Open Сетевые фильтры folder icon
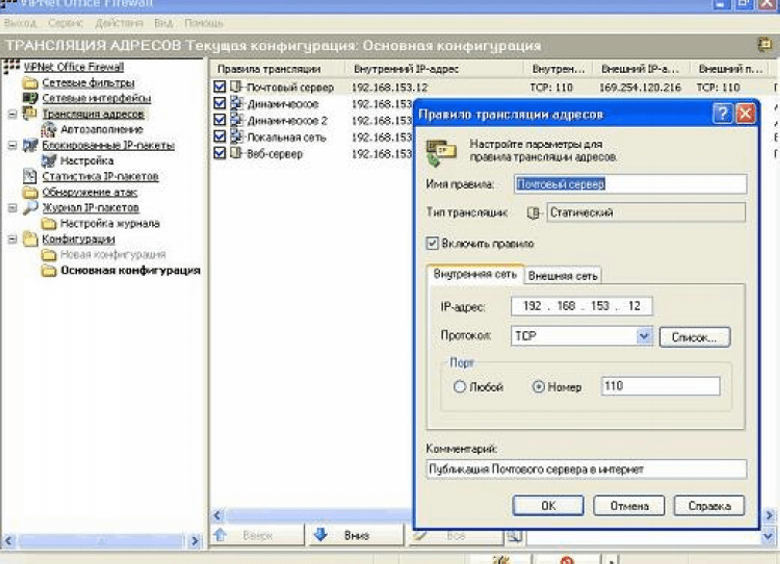The image size is (780, 564). tap(30, 83)
